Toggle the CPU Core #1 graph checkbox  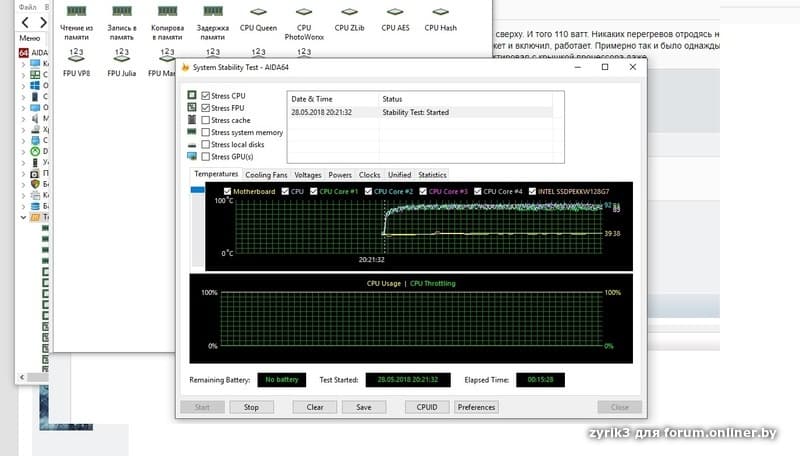pos(314,191)
